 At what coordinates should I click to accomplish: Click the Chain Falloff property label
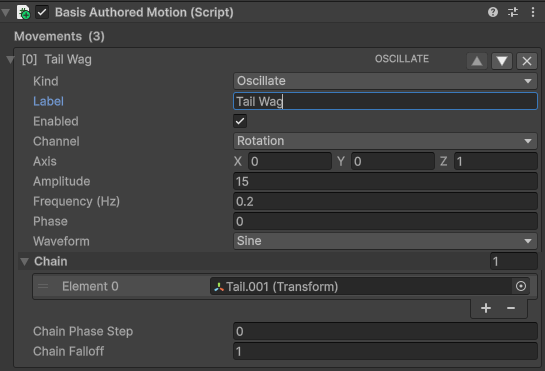[68, 351]
